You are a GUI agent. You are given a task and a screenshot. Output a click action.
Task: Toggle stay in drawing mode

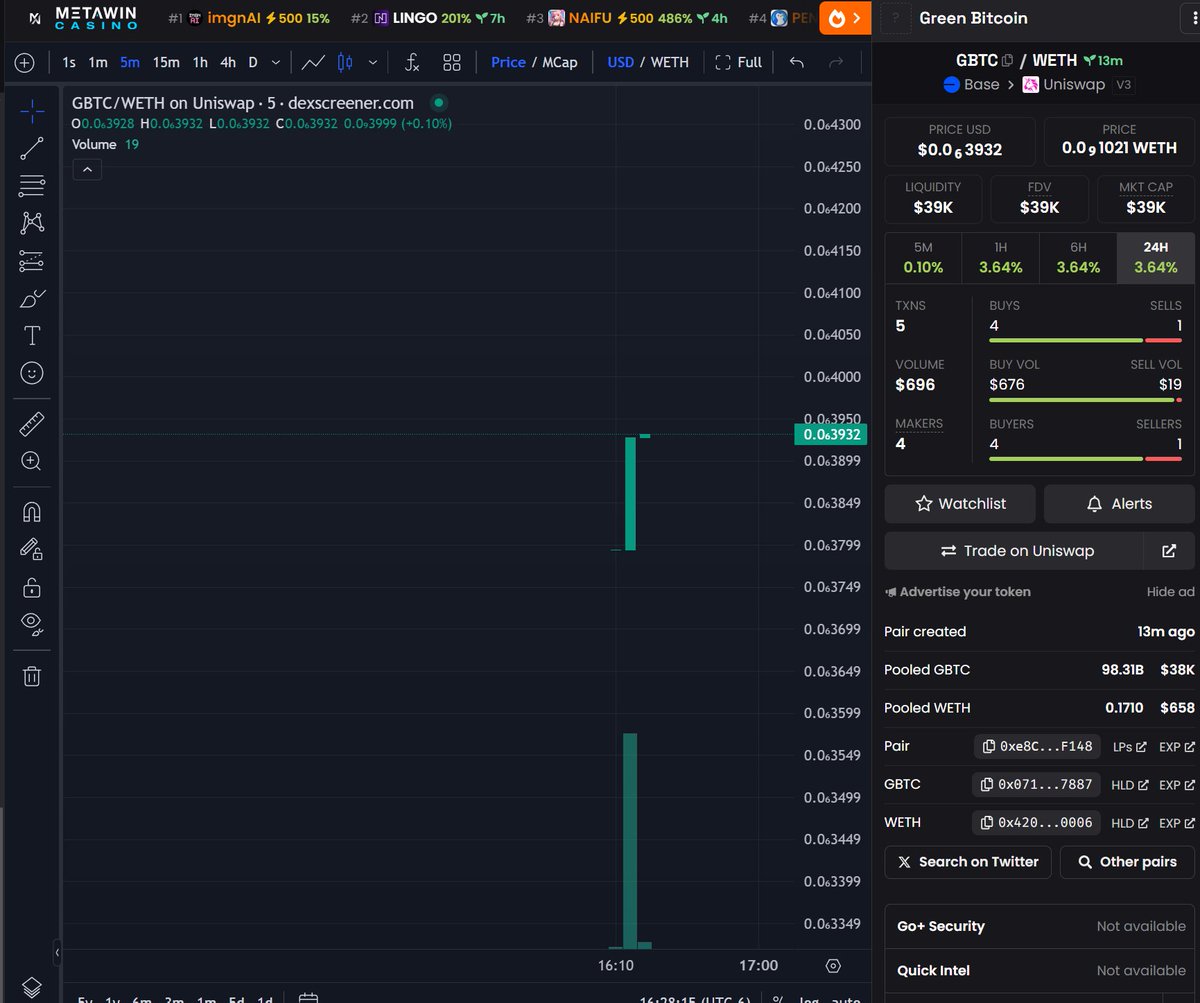click(32, 549)
